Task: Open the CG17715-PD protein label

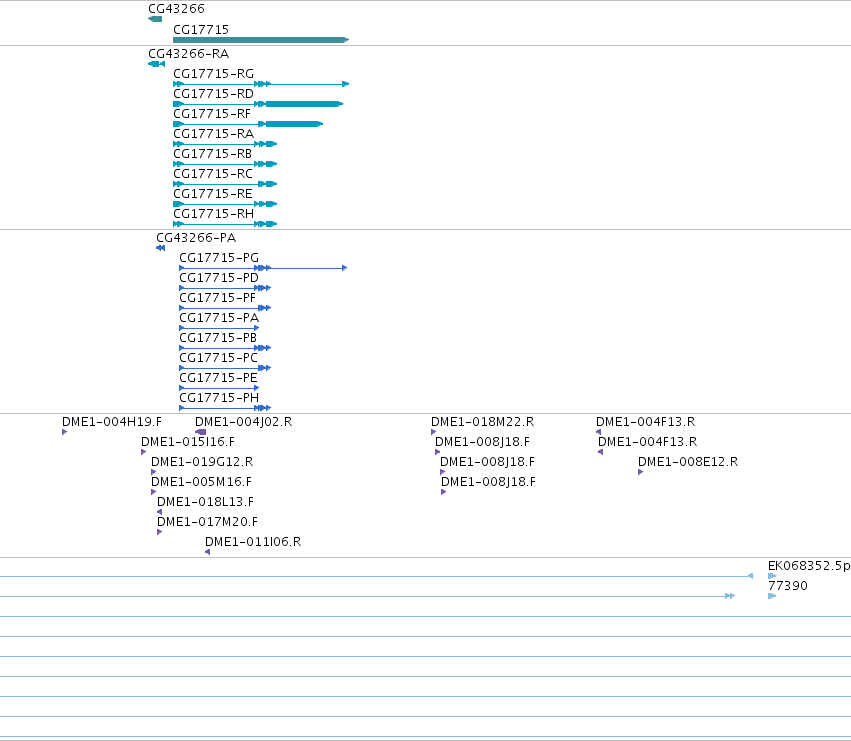Action: (219, 278)
